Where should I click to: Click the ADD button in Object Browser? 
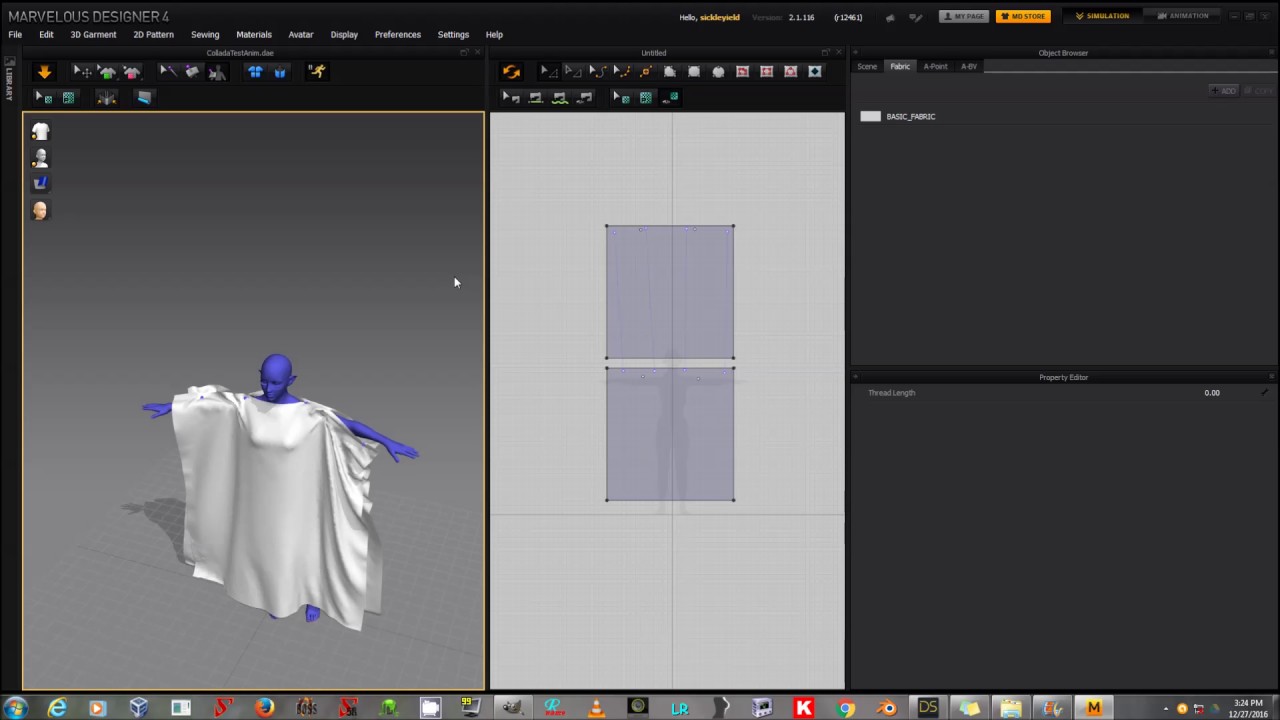click(x=1224, y=91)
